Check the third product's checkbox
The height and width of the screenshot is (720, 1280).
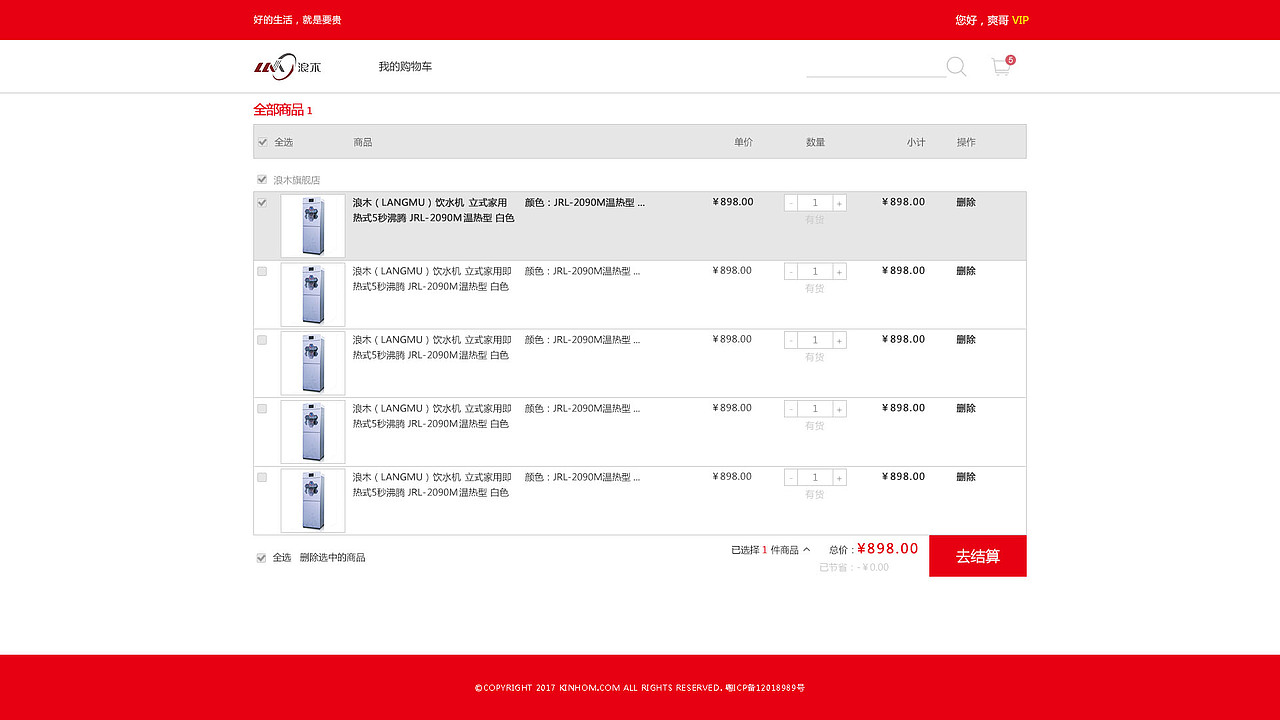tap(262, 340)
